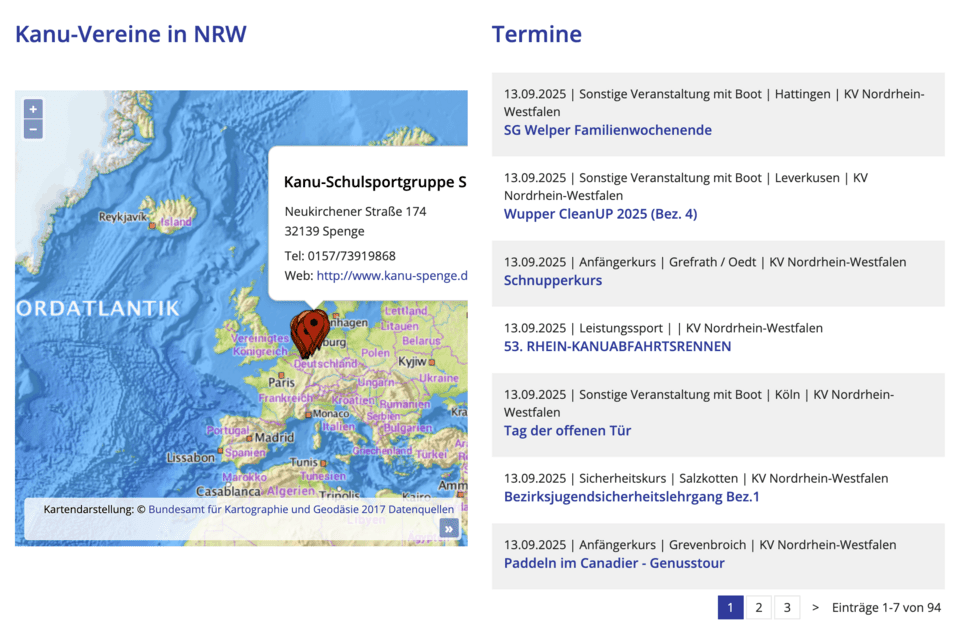Open the kanu-spenge website link
This screenshot has width=956, height=632.
(x=392, y=276)
